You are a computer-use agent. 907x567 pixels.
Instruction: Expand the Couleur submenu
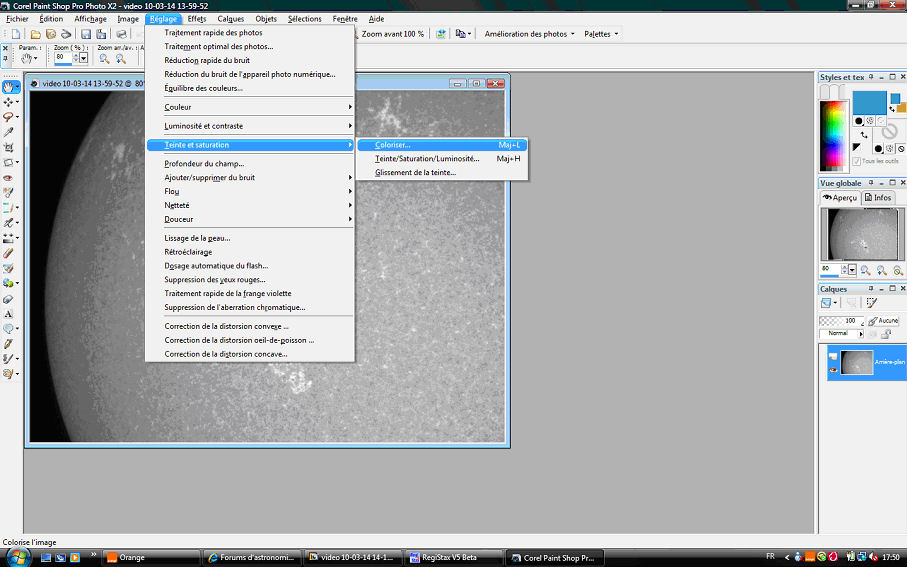(250, 107)
